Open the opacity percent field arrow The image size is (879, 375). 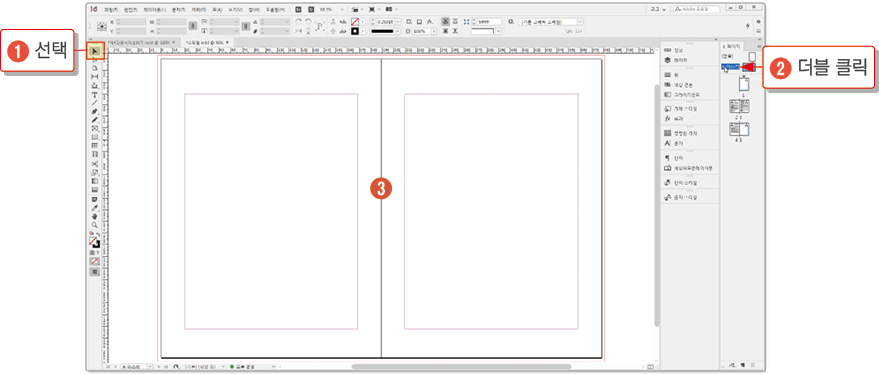click(x=434, y=31)
